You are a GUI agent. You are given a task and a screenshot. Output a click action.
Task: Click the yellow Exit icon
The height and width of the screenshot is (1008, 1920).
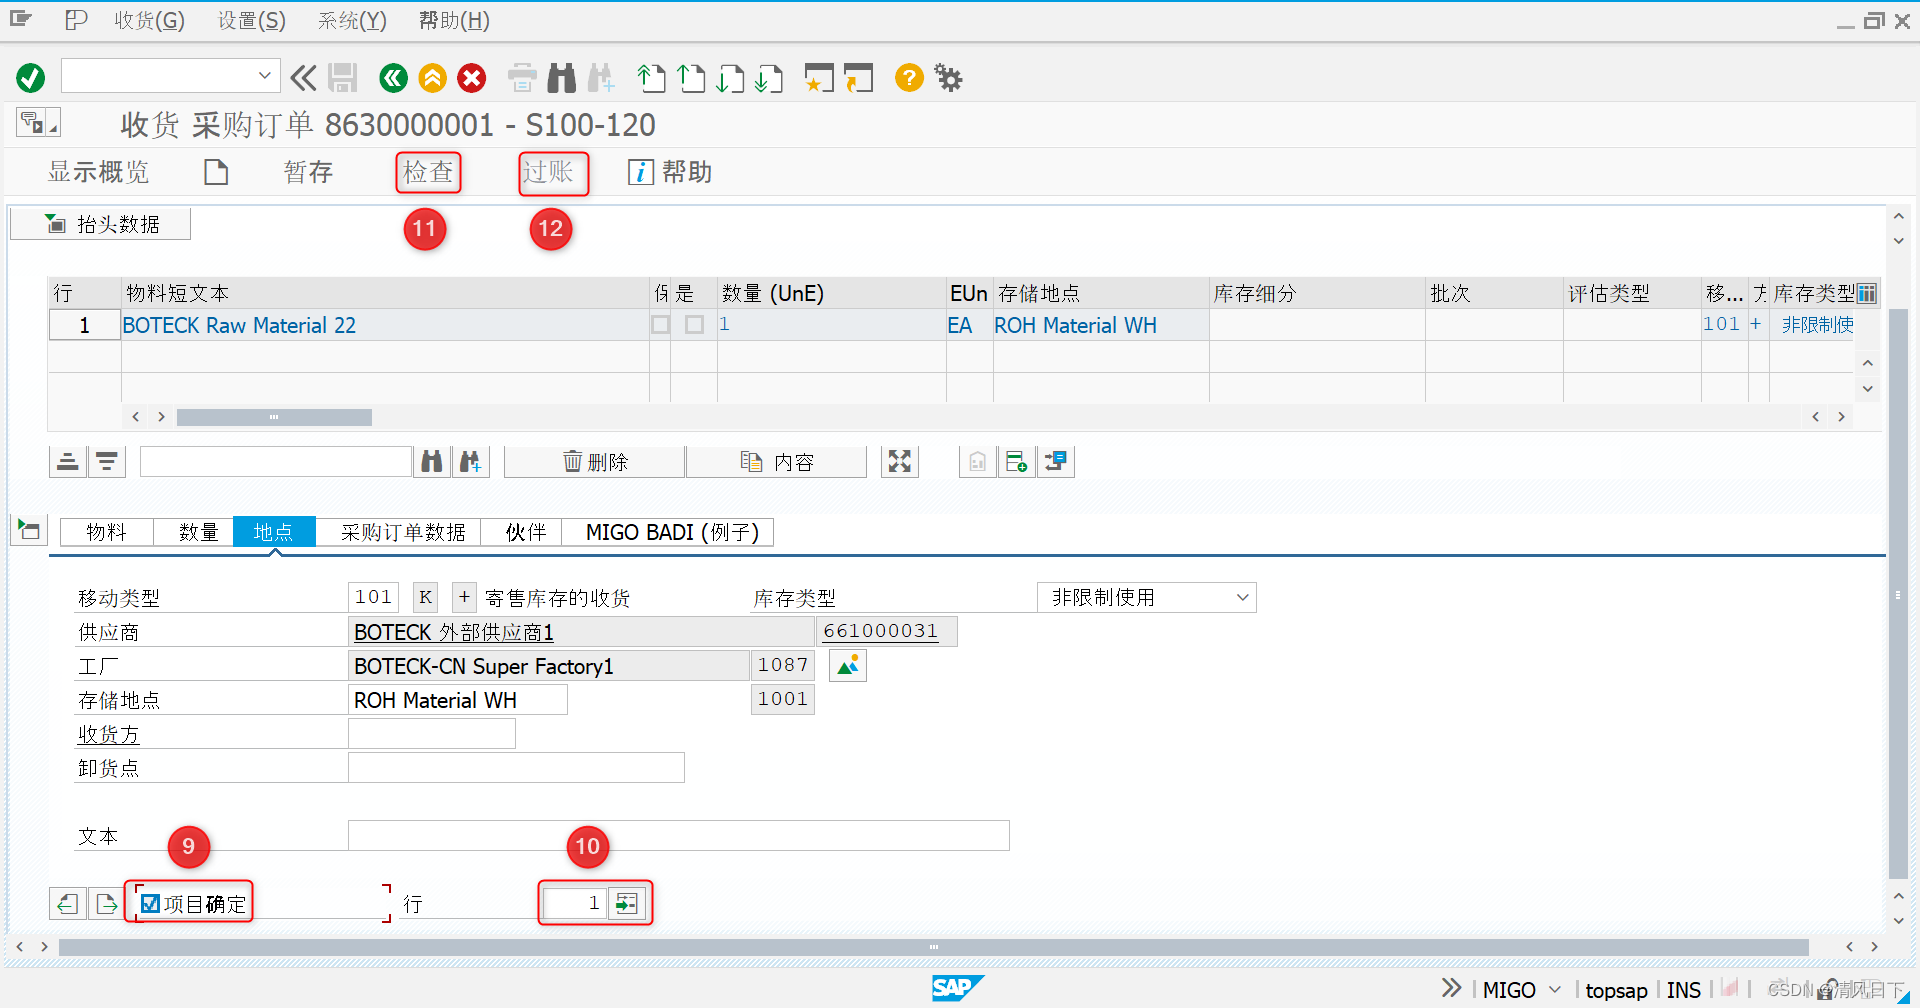click(x=432, y=77)
